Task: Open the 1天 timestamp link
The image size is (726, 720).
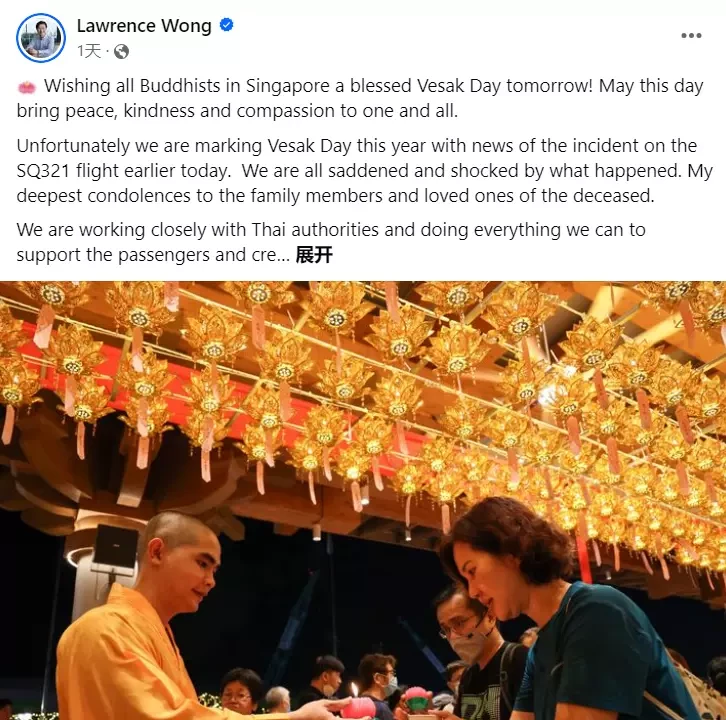Action: tap(88, 51)
